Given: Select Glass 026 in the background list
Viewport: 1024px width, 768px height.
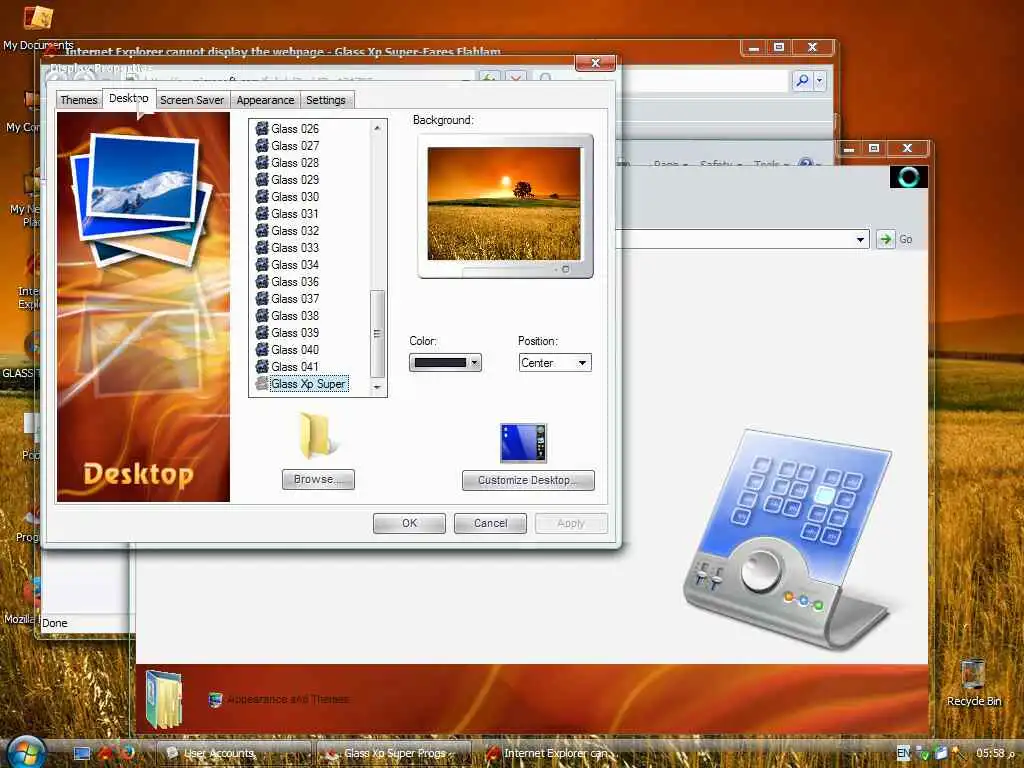Looking at the screenshot, I should pyautogui.click(x=295, y=129).
